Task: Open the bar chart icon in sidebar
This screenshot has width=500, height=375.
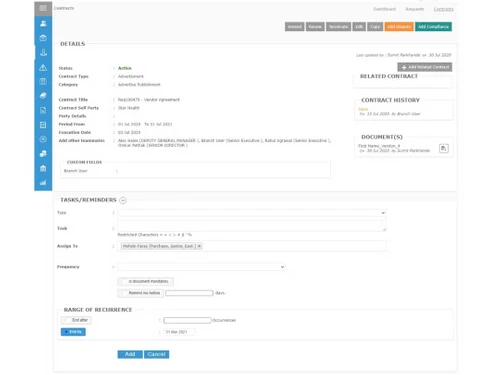Action: pos(43,183)
